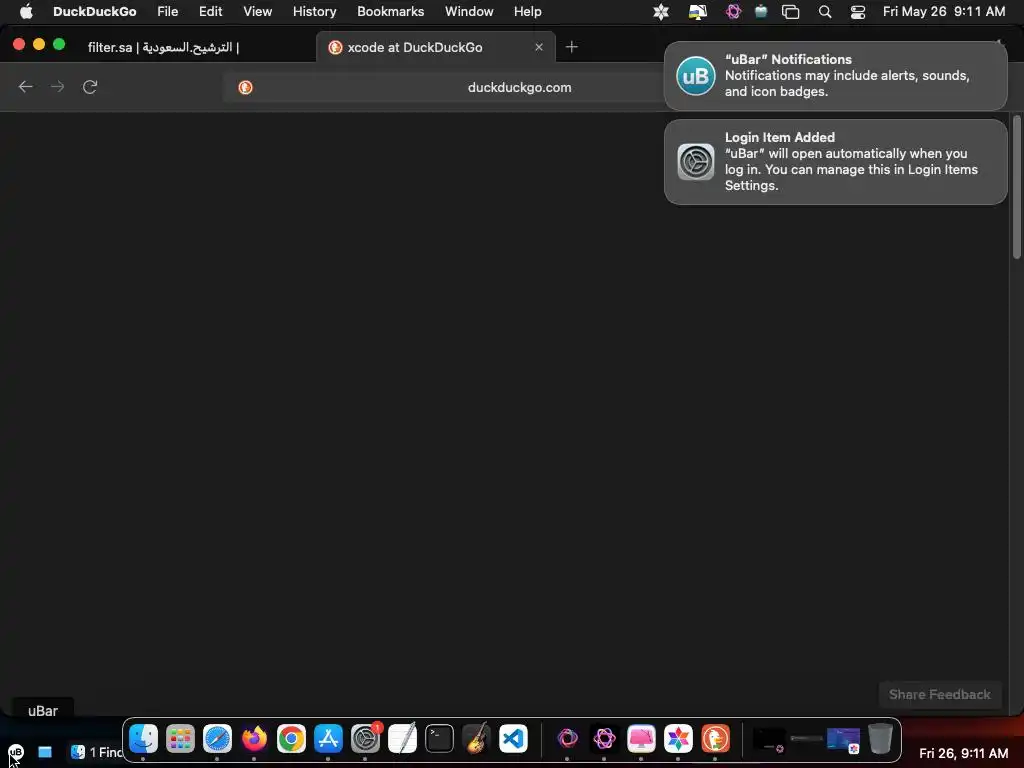Open the DuckDuckGo application menu
The image size is (1024, 768).
pyautogui.click(x=95, y=11)
